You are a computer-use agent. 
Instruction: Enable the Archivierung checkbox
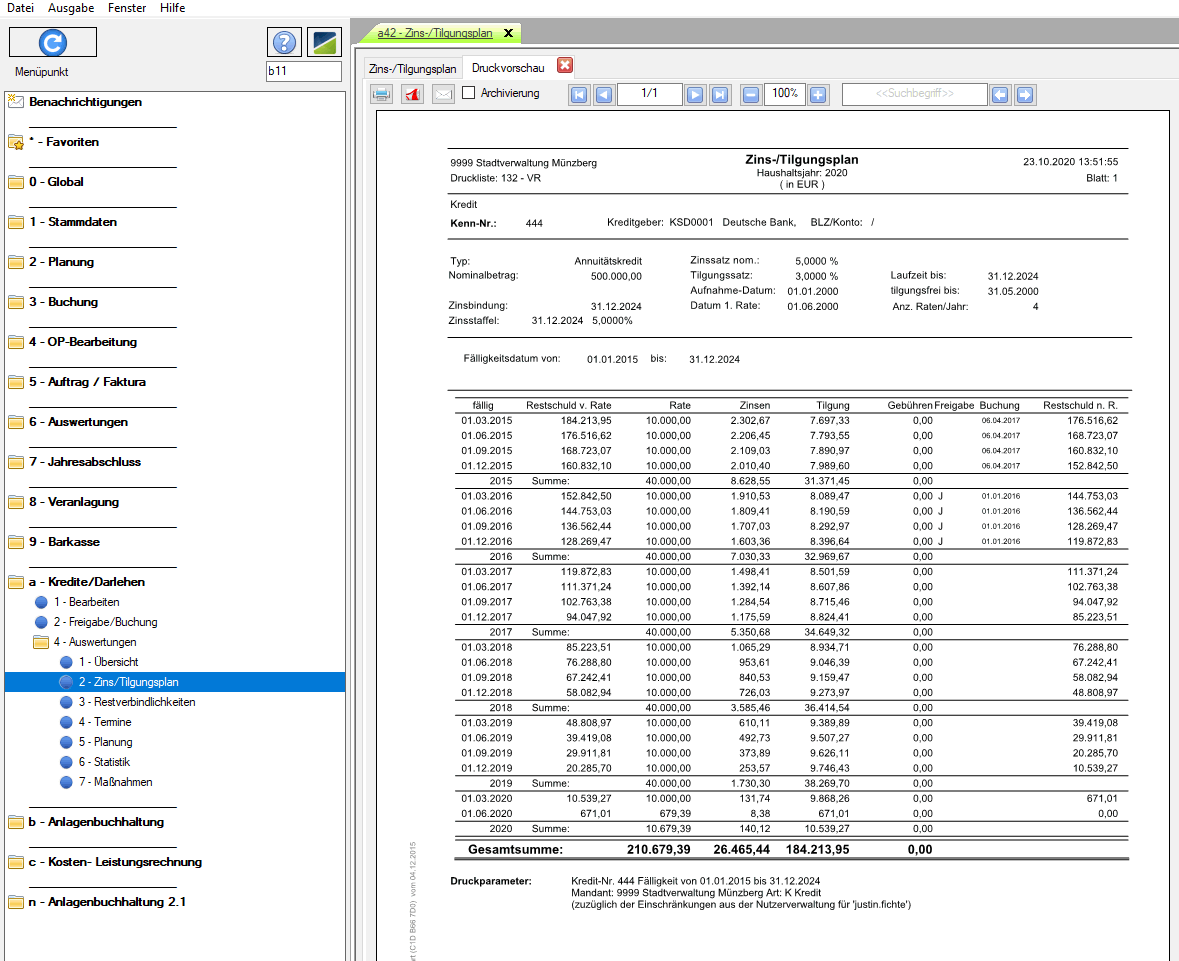point(469,93)
